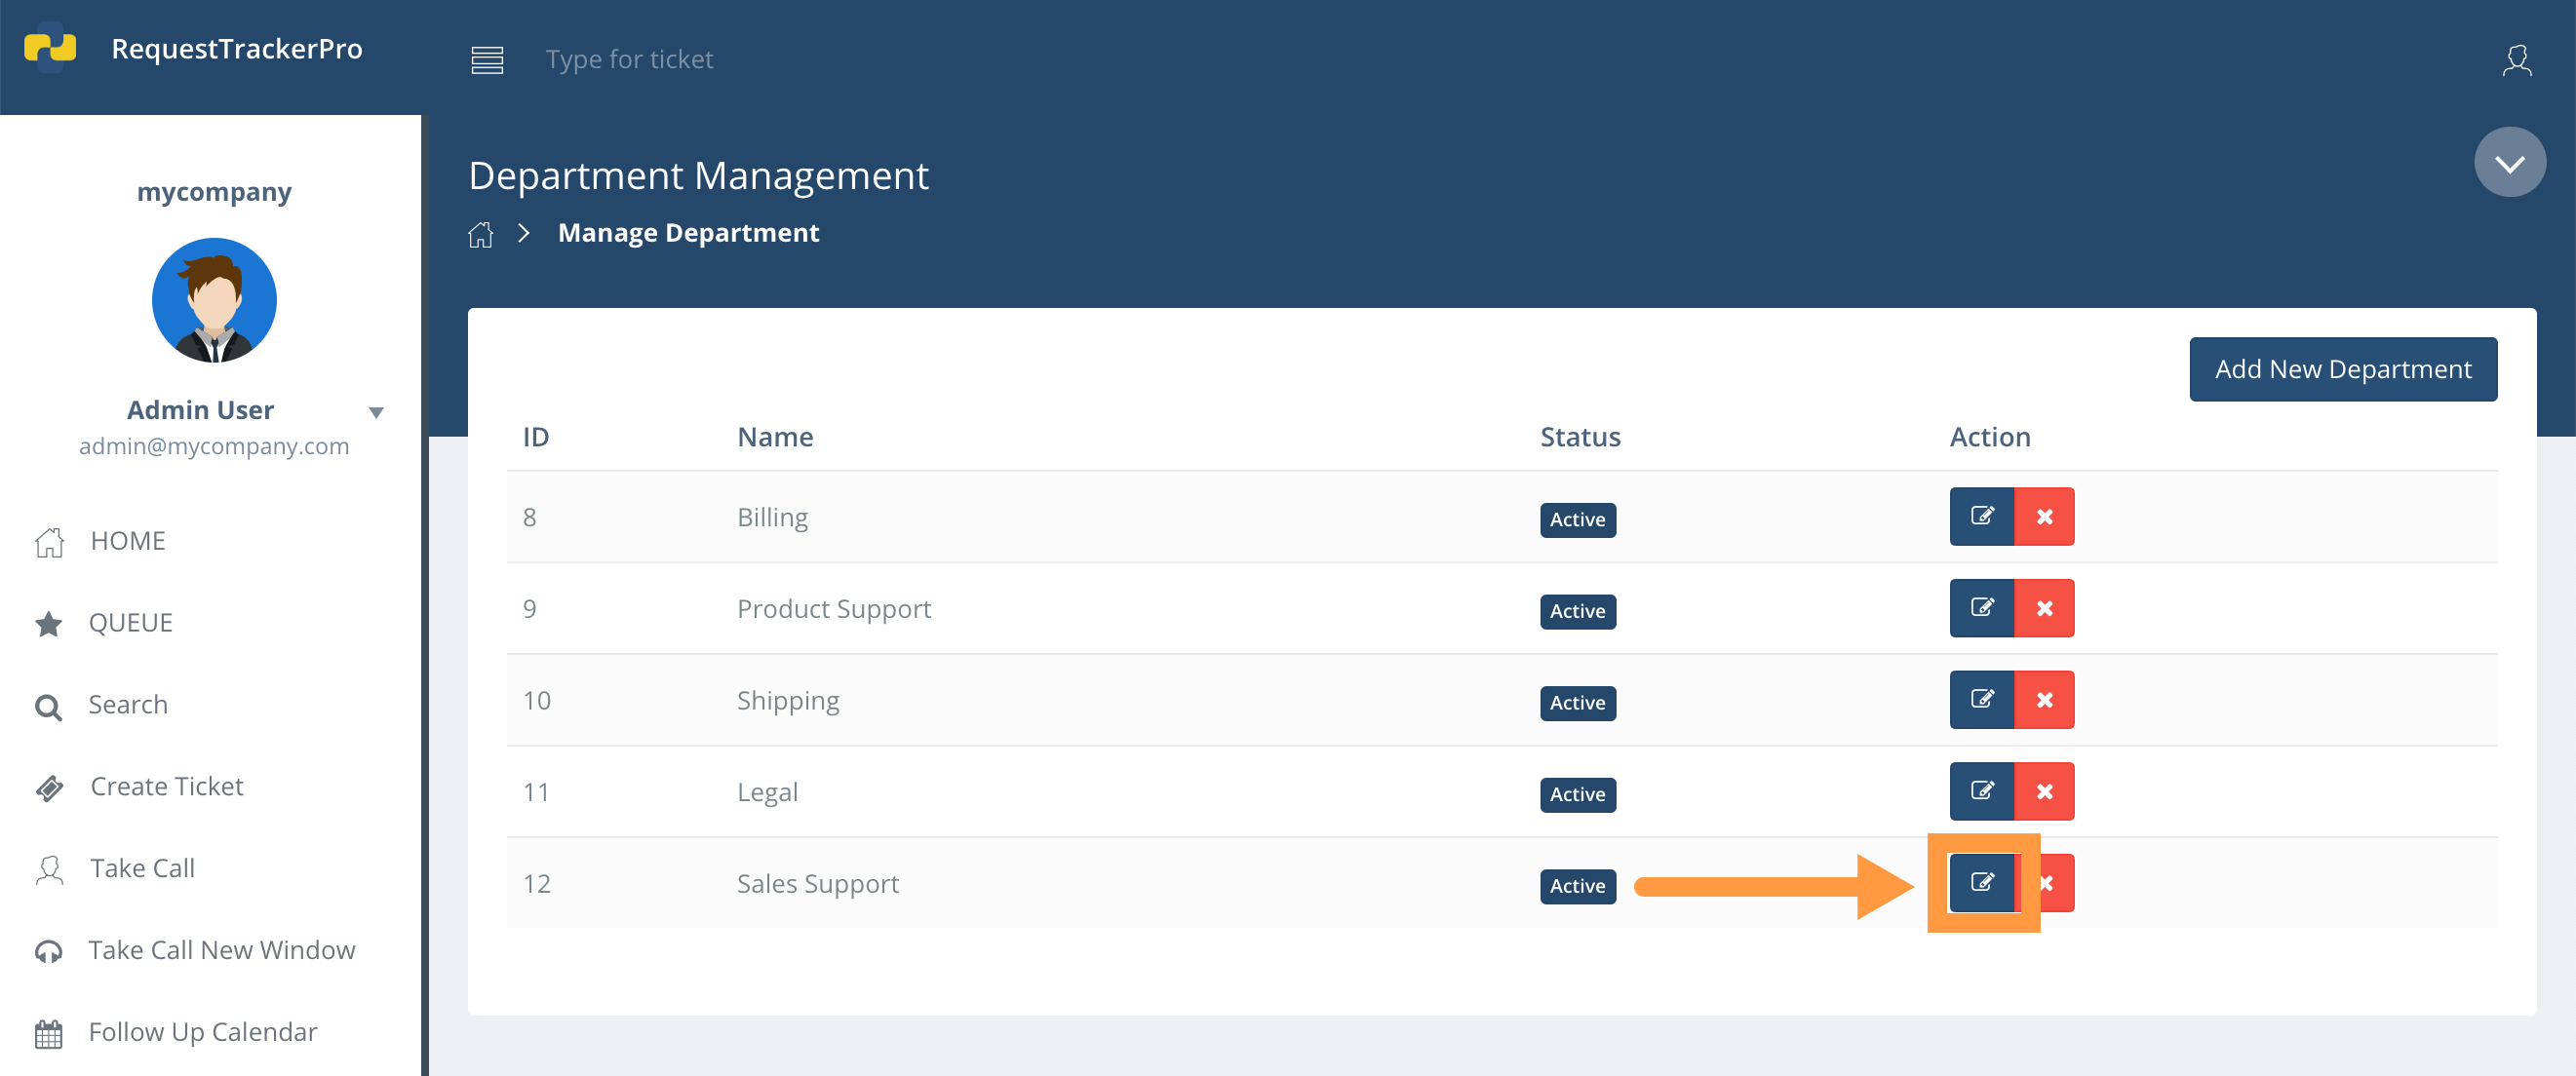Open the edit icon for Billing department
Screen dimensions: 2576x1076
(x=1982, y=516)
